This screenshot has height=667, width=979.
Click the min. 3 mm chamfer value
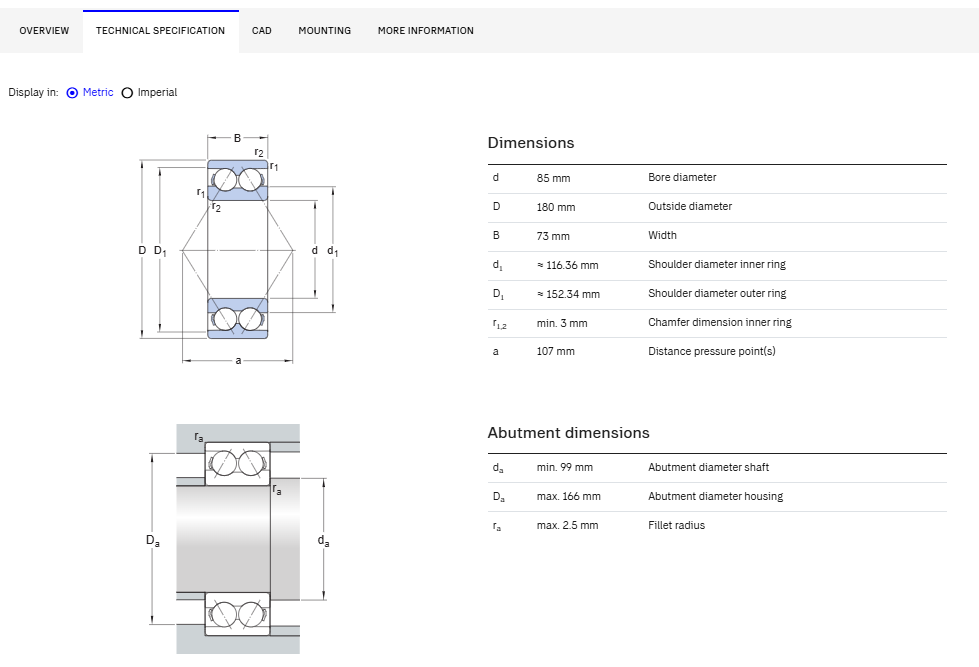tap(562, 324)
